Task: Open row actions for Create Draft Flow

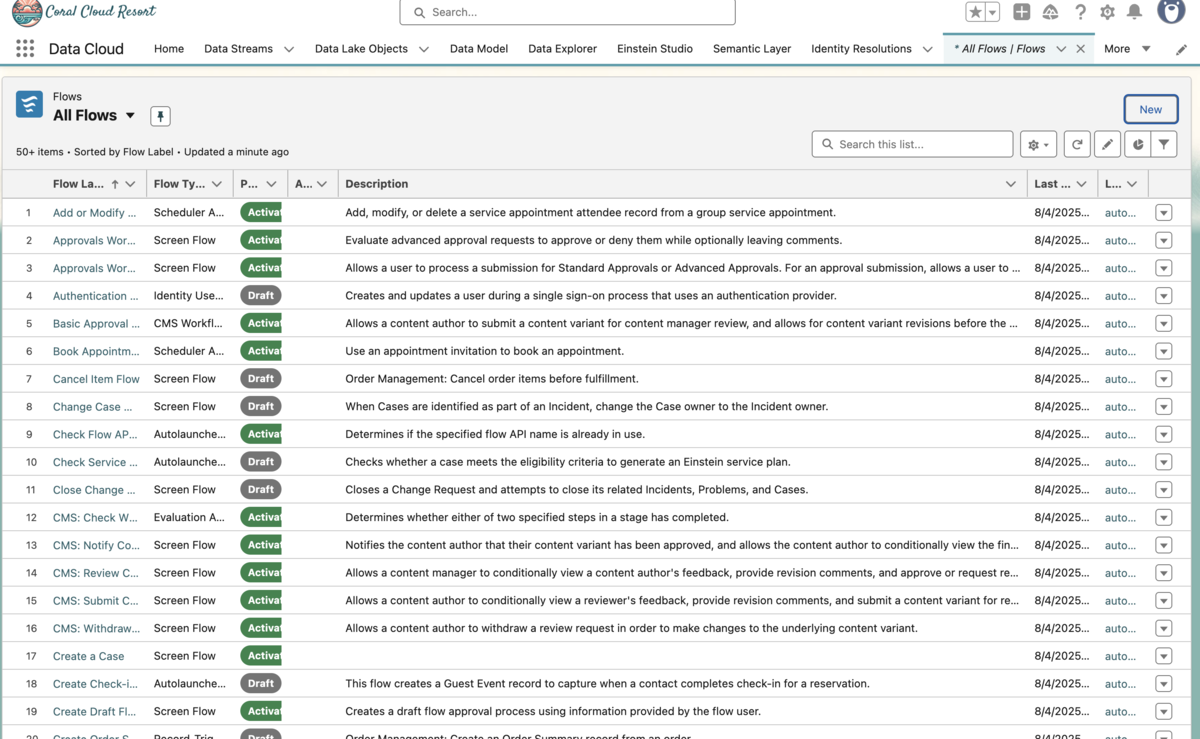Action: pos(1163,711)
